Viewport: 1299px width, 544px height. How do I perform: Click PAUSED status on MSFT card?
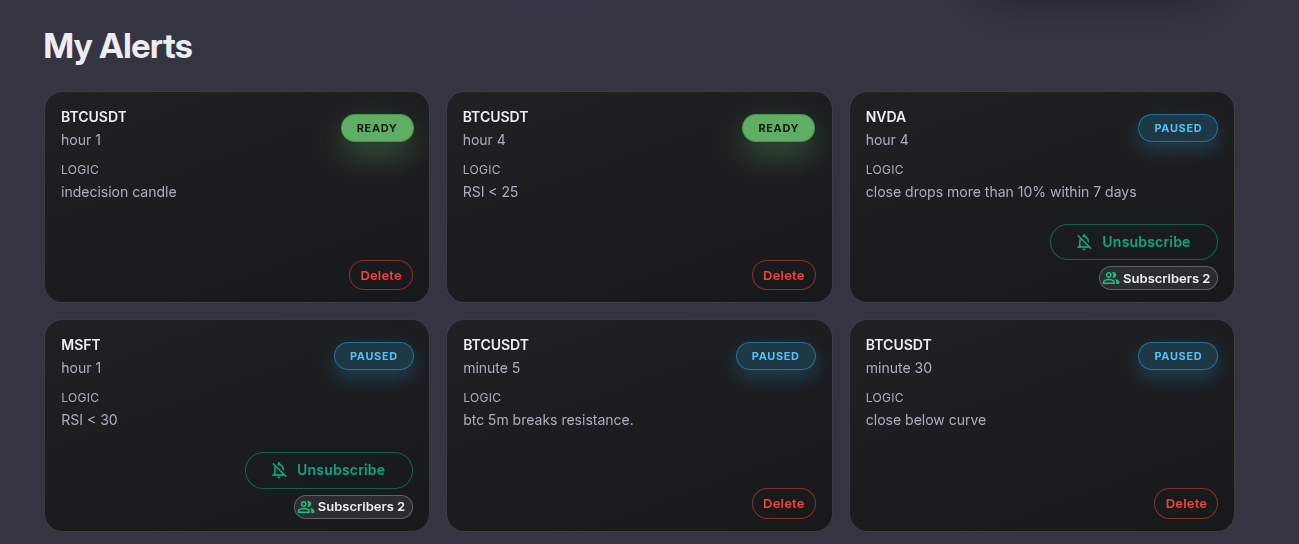coord(374,356)
